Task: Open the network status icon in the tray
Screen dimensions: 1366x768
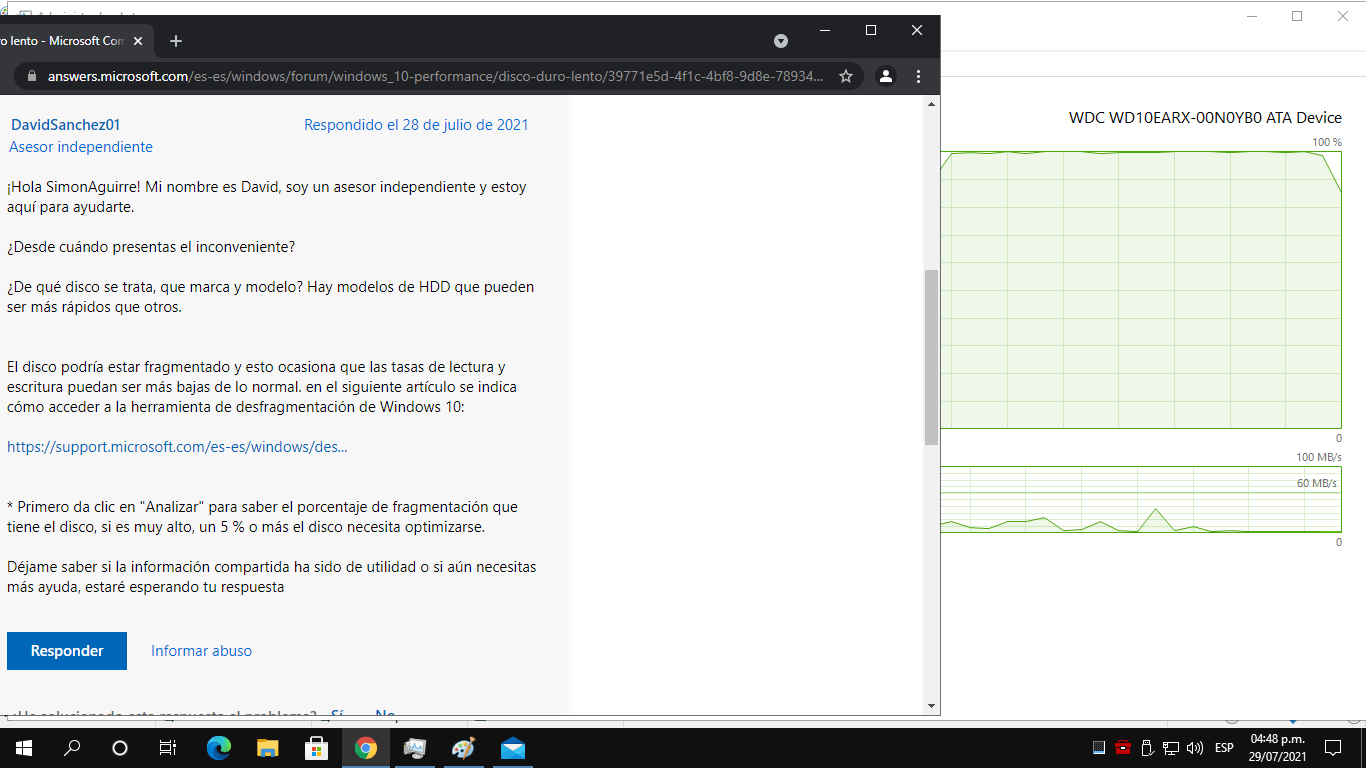Action: 1171,748
